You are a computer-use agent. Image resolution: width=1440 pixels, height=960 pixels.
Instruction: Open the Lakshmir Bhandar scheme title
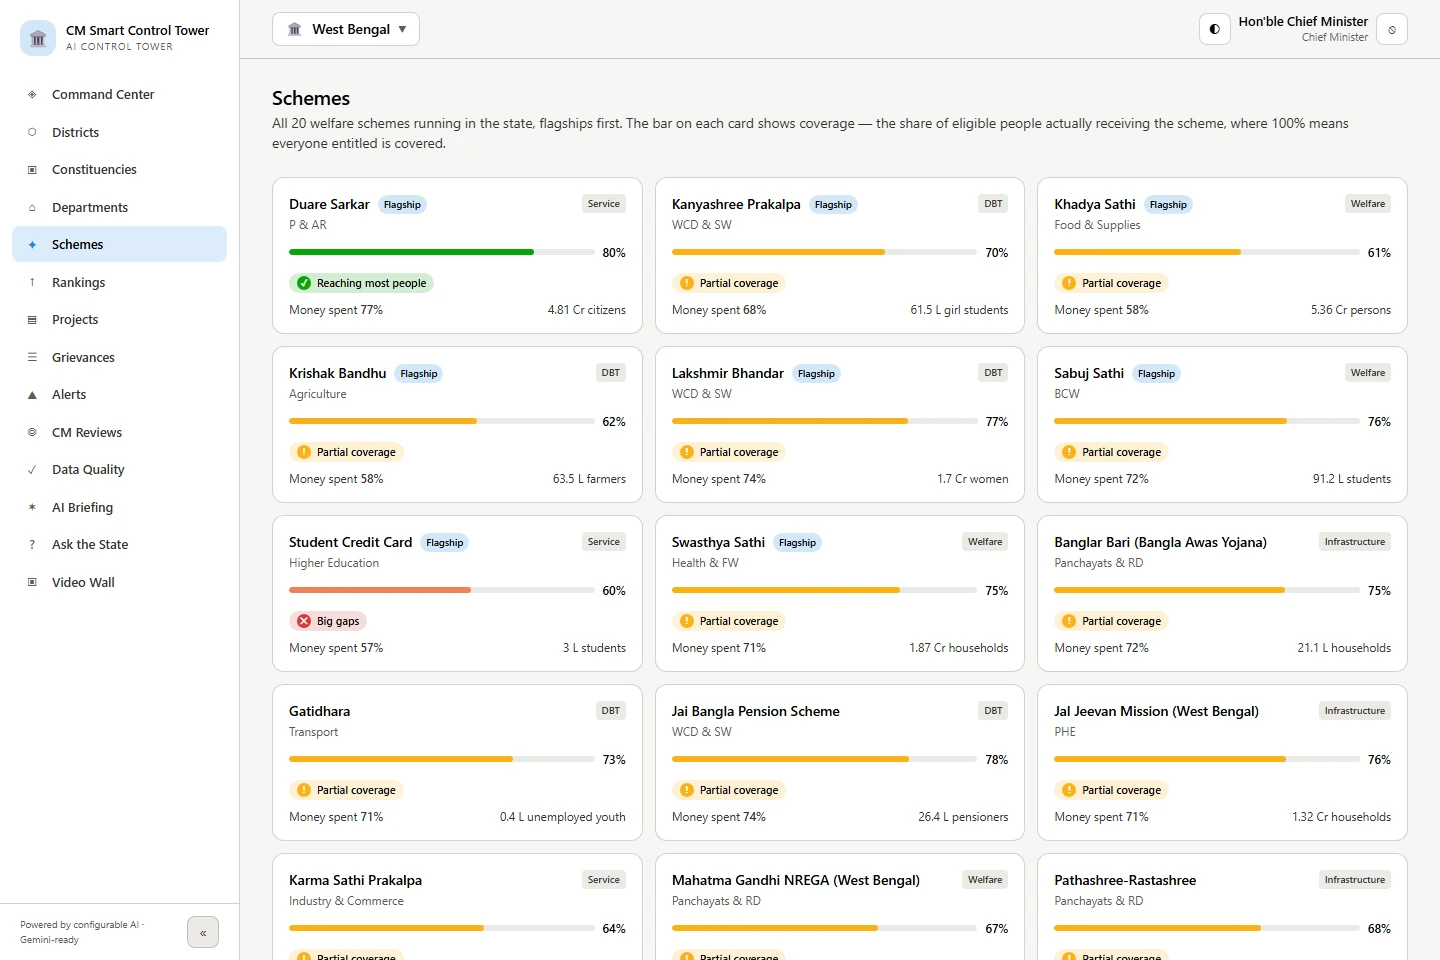point(728,373)
